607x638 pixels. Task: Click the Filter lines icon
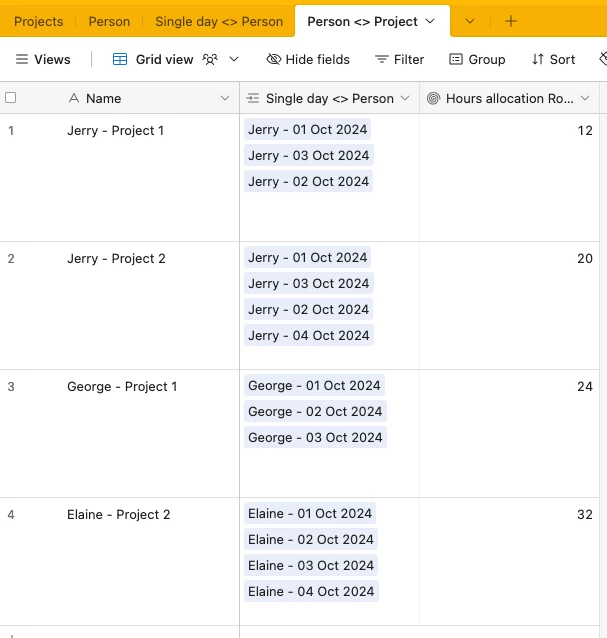[x=381, y=59]
